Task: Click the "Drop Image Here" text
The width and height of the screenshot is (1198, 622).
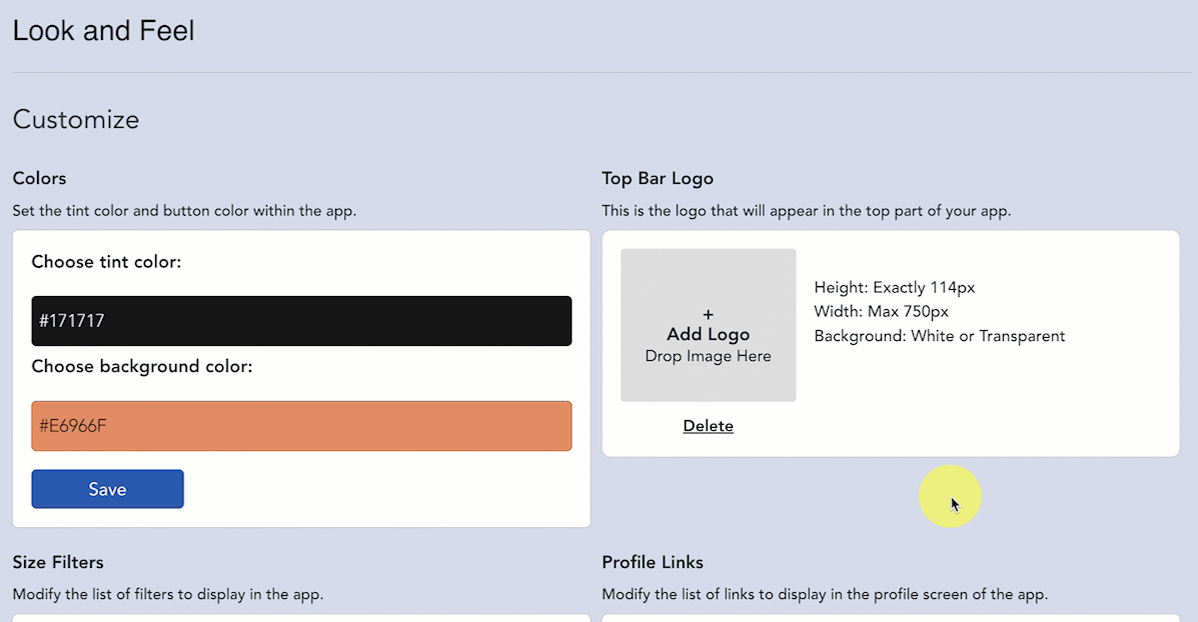Action: pyautogui.click(x=708, y=356)
